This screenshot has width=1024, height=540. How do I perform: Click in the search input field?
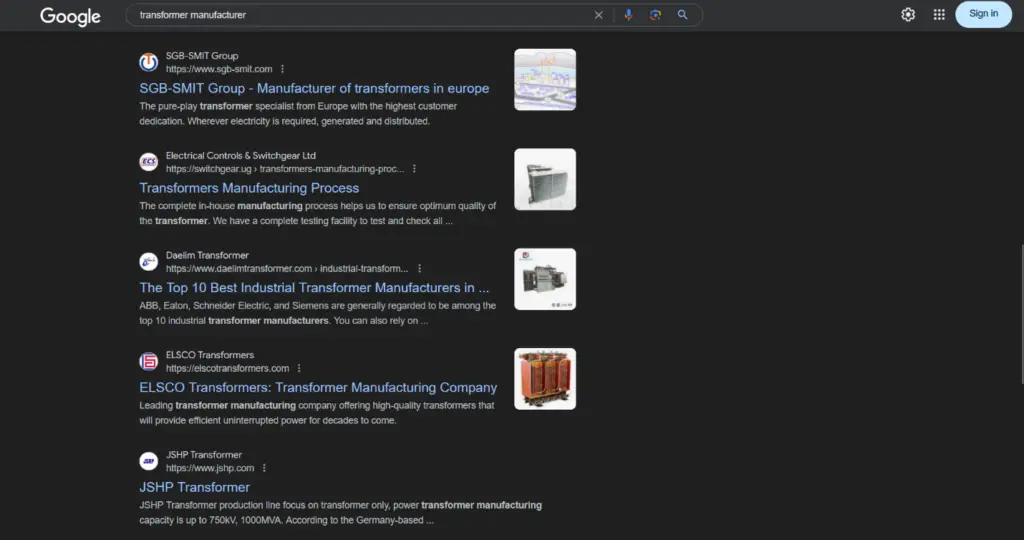tap(360, 15)
